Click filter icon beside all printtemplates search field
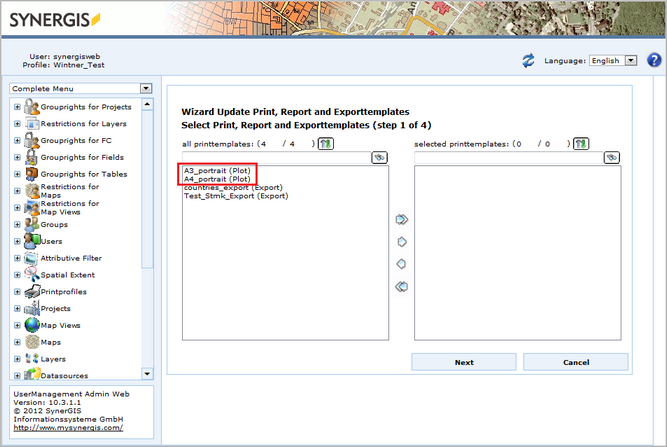This screenshot has height=447, width=667. [x=379, y=157]
